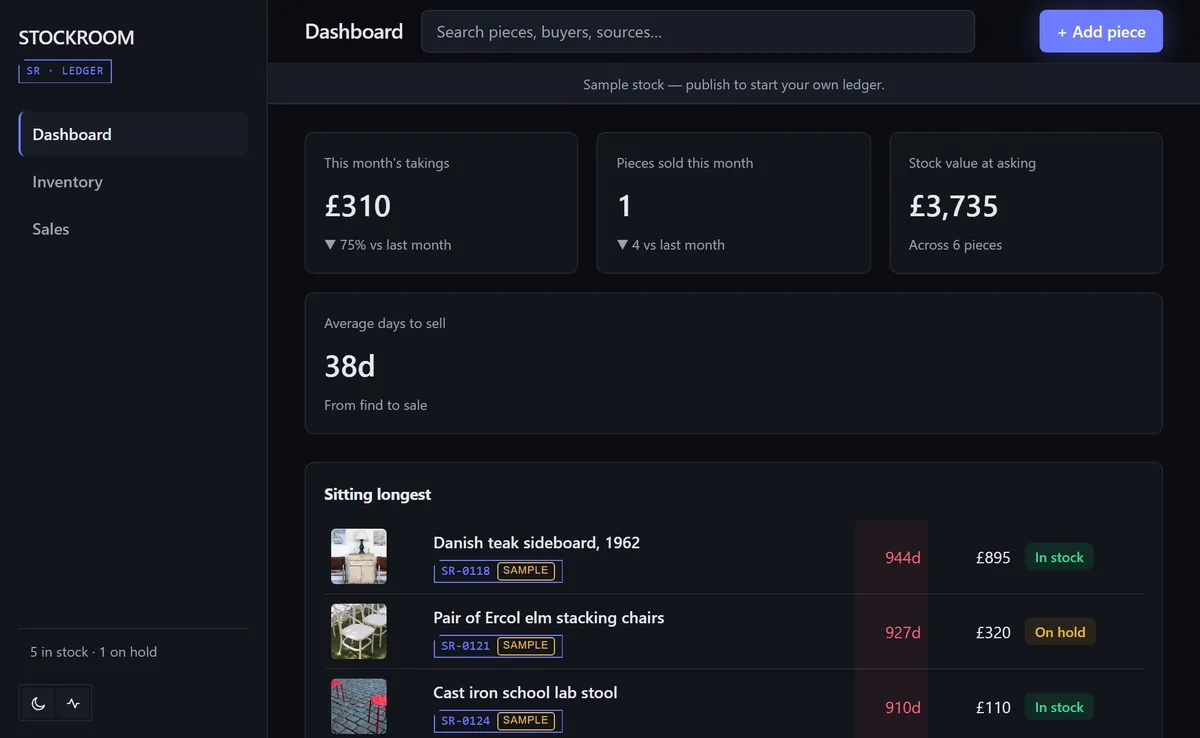Click the £110 price
This screenshot has height=738, width=1200.
click(993, 707)
